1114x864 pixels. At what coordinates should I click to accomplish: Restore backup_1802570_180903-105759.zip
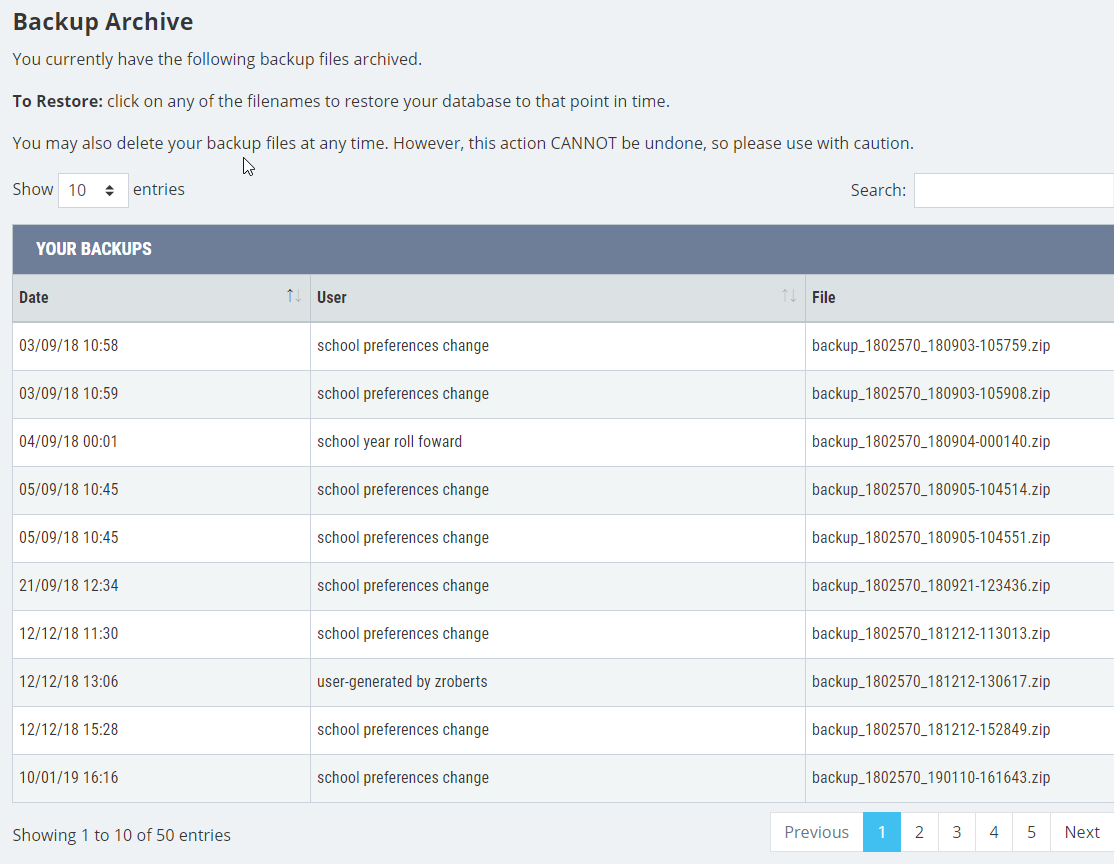pos(930,345)
